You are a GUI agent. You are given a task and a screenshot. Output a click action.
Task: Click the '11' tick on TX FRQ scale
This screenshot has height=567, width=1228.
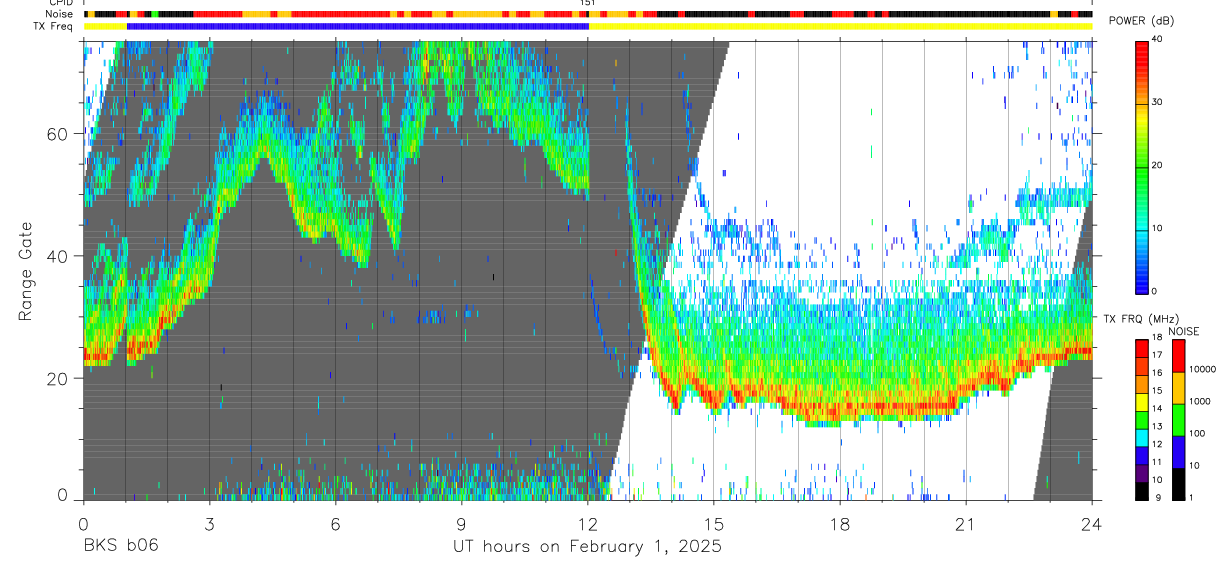point(1157,462)
